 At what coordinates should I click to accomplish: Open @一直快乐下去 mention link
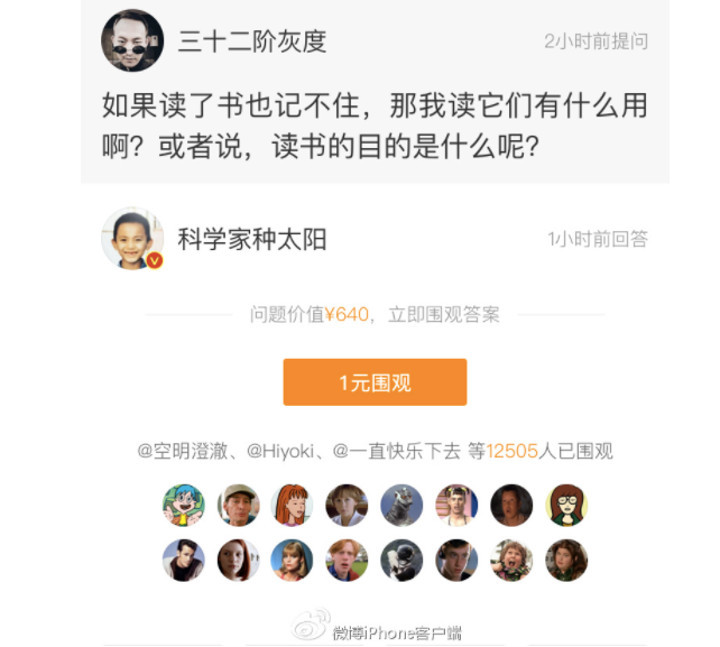coord(396,451)
